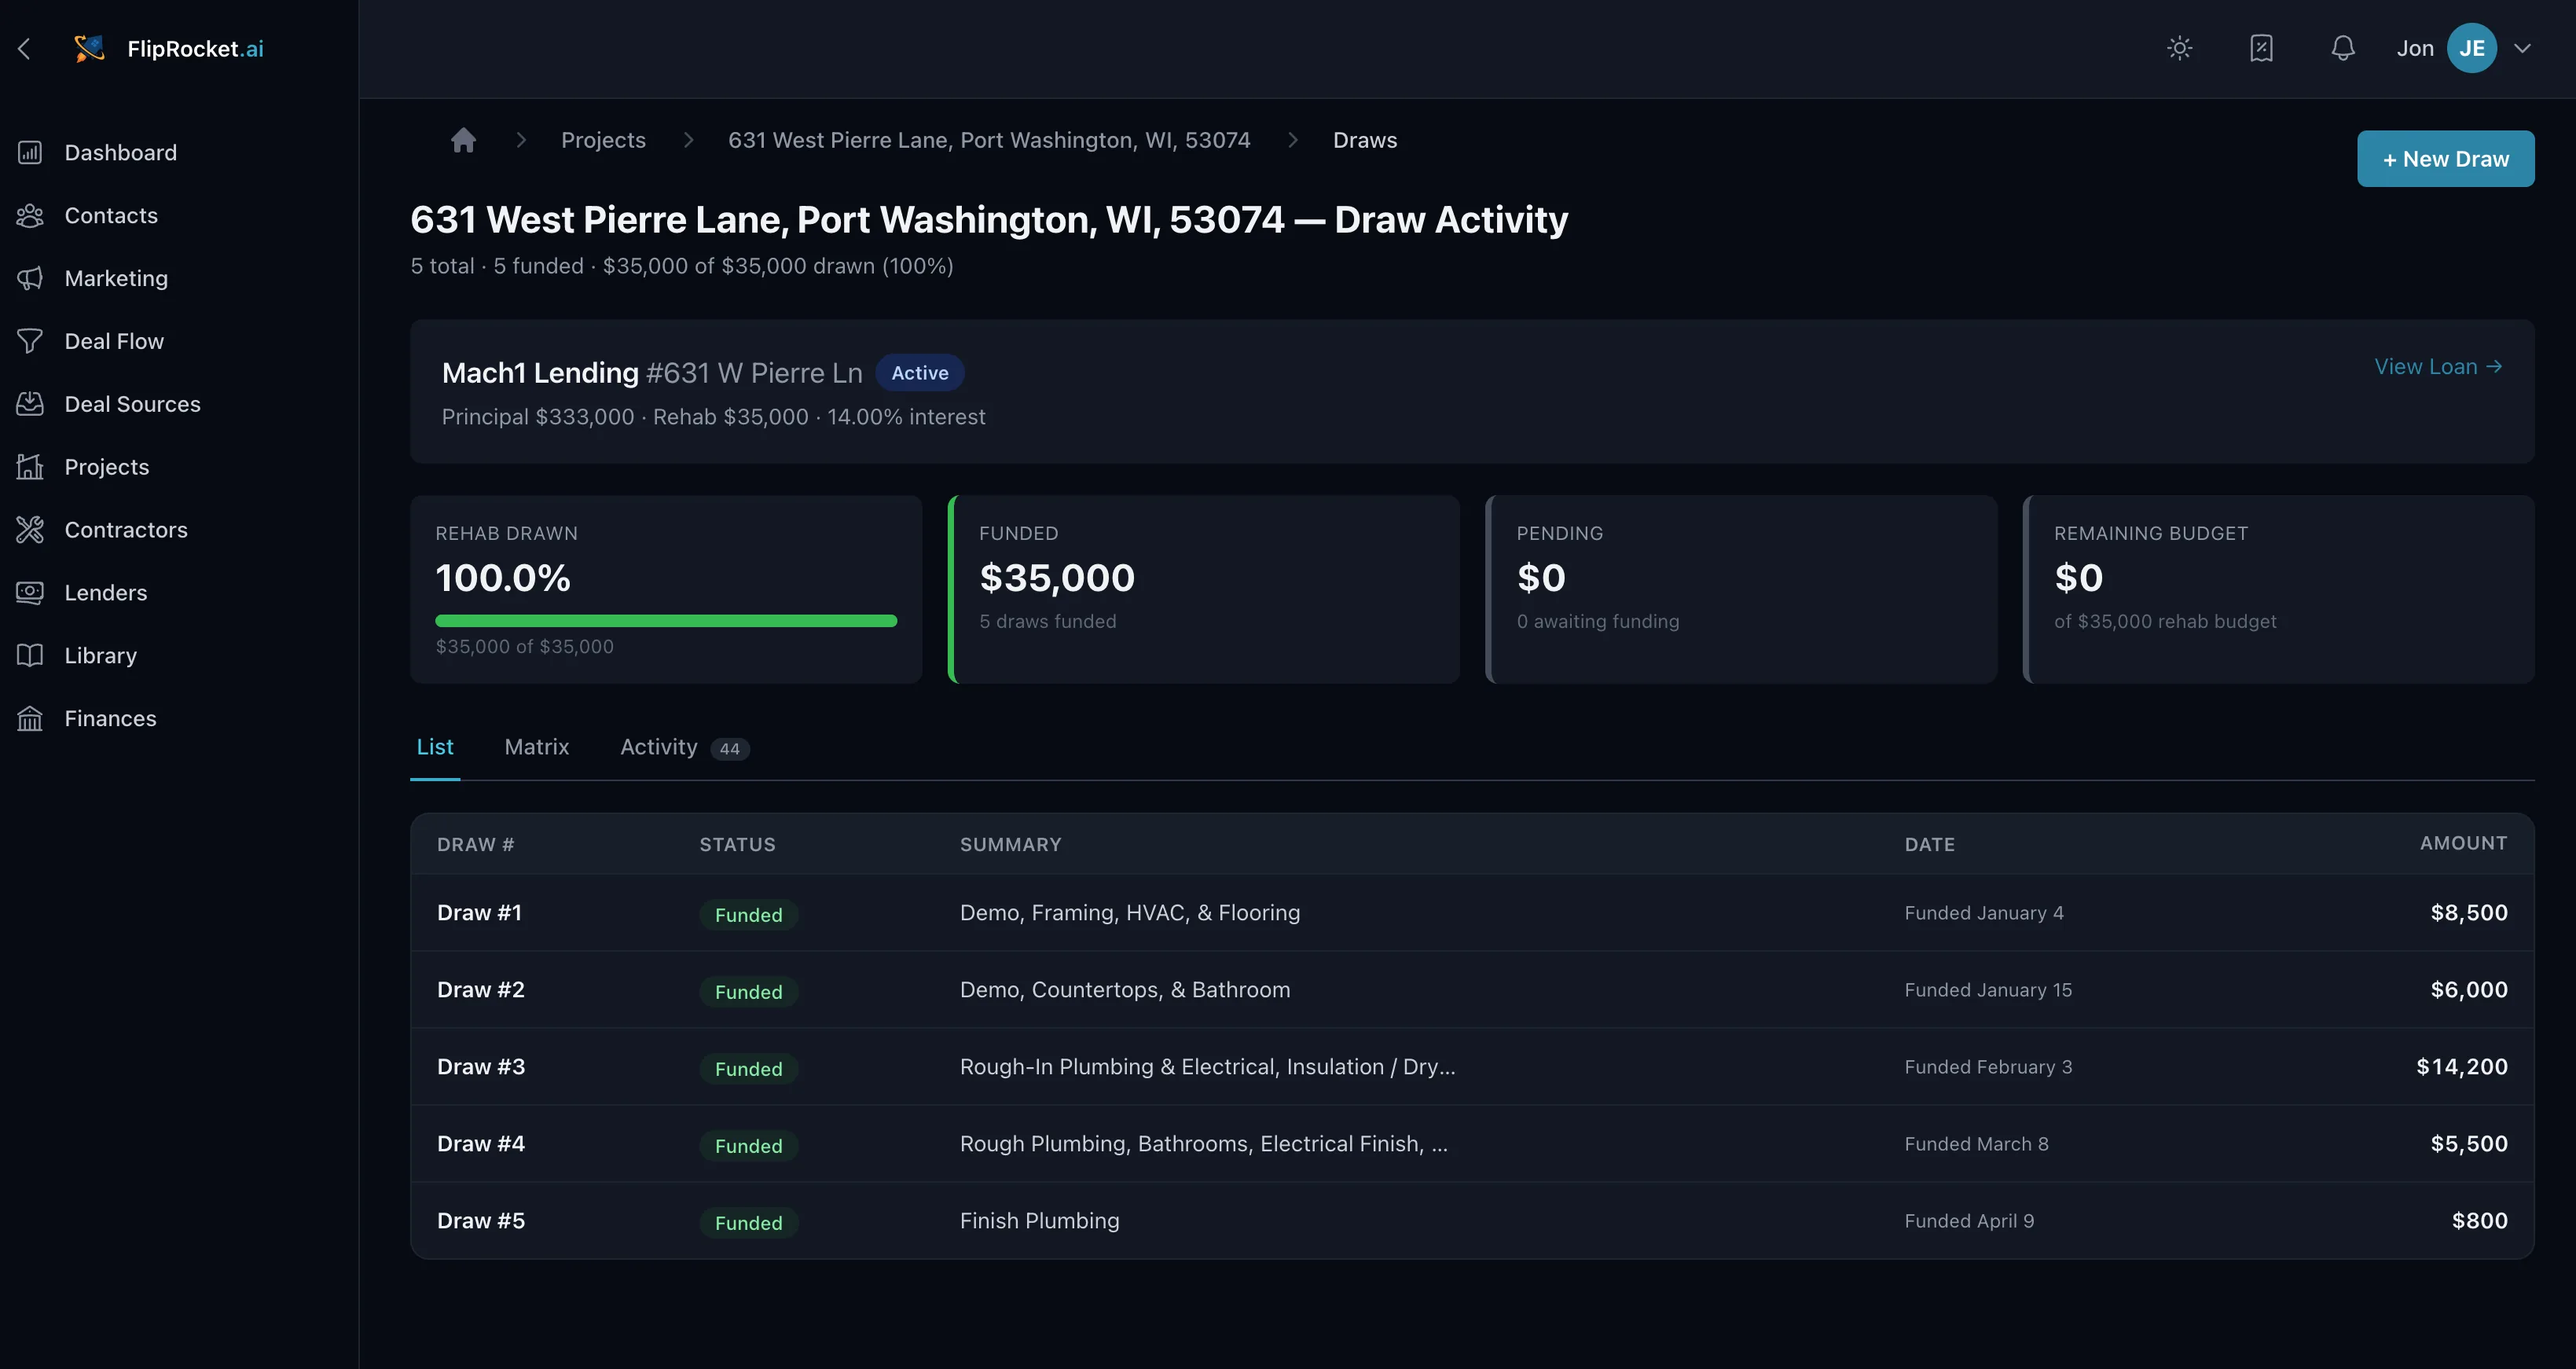Open Marketing in sidebar
This screenshot has height=1369, width=2576.
pyautogui.click(x=116, y=278)
